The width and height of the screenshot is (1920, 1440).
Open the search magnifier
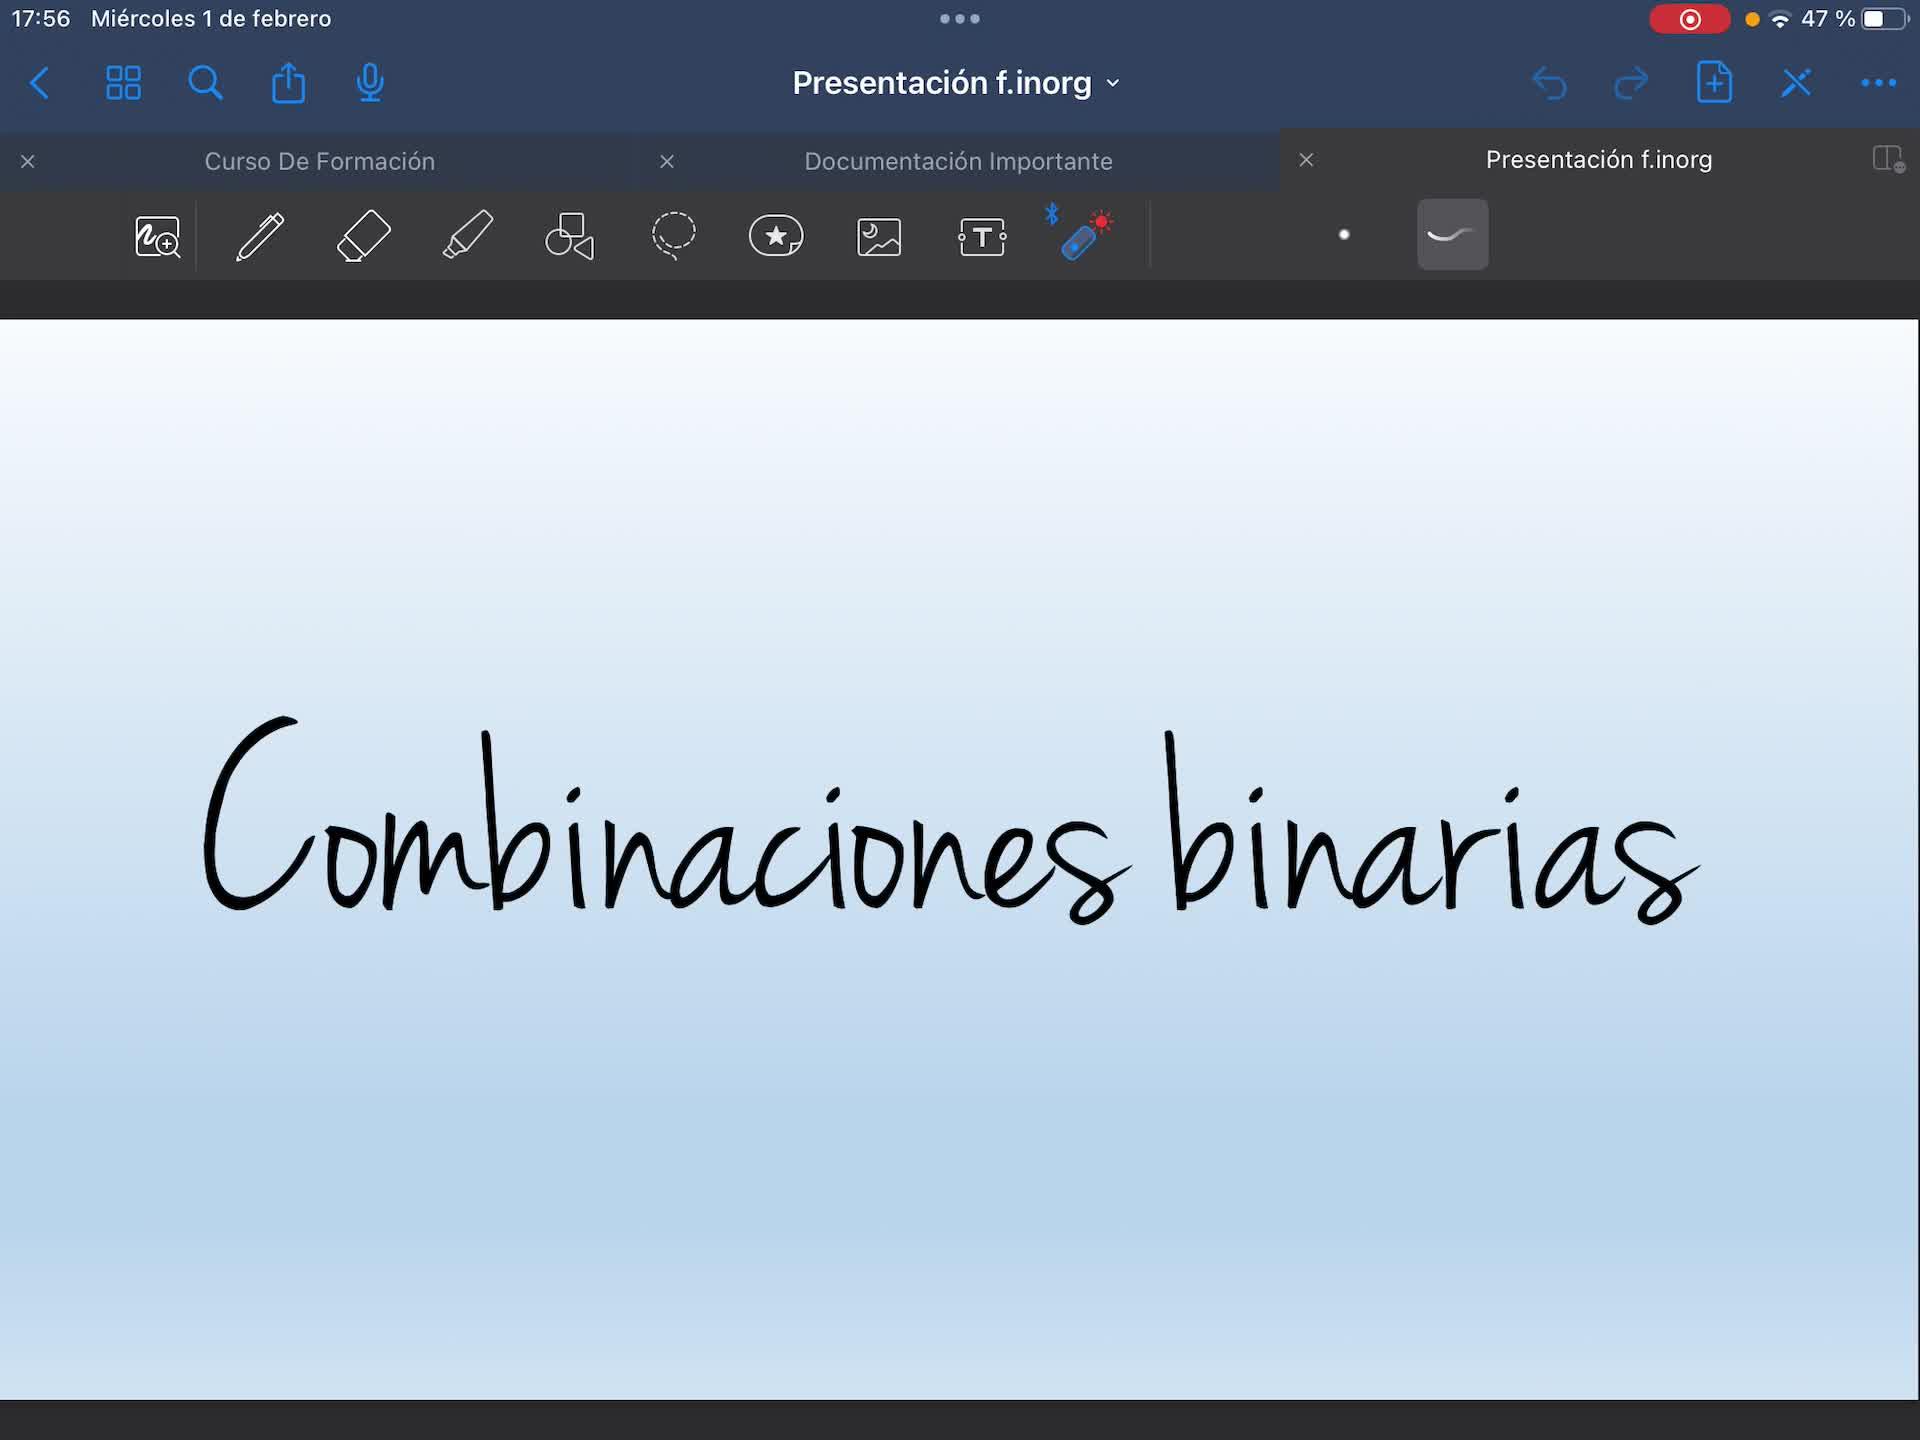point(205,83)
